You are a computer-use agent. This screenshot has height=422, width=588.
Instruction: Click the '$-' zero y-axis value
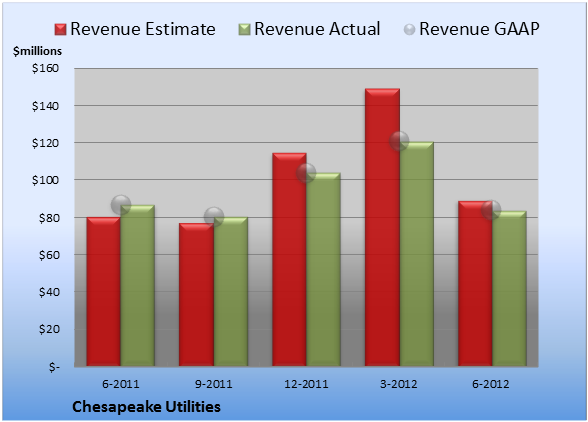coord(54,366)
